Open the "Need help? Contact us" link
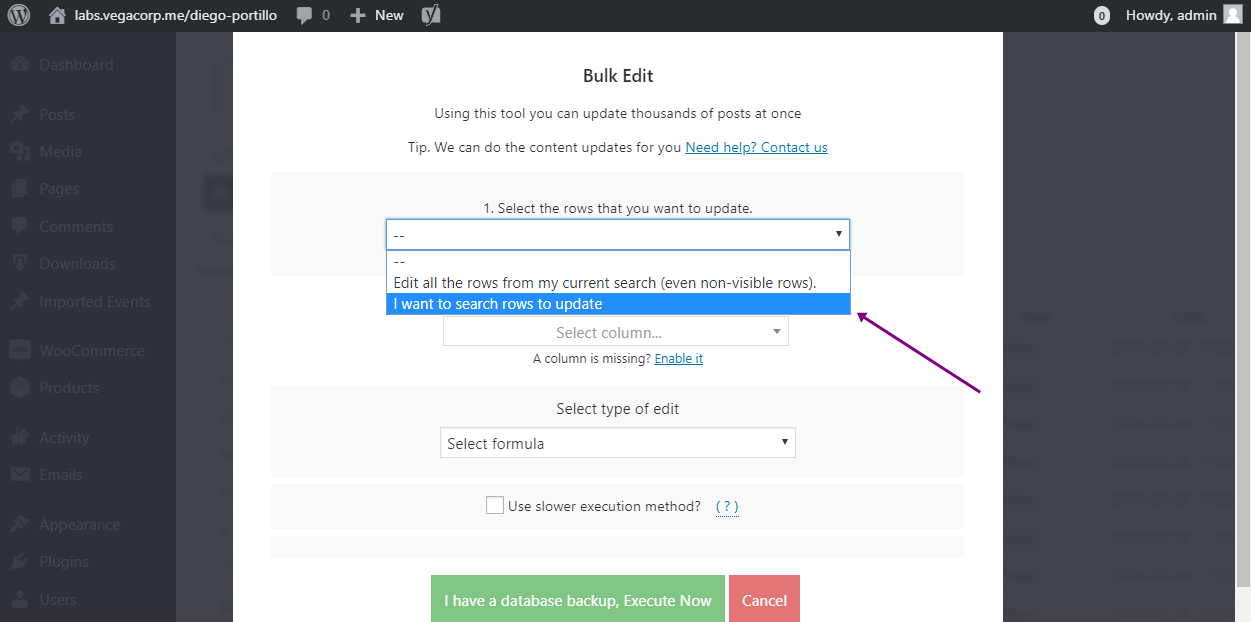Screen dimensions: 1251x622 point(756,147)
